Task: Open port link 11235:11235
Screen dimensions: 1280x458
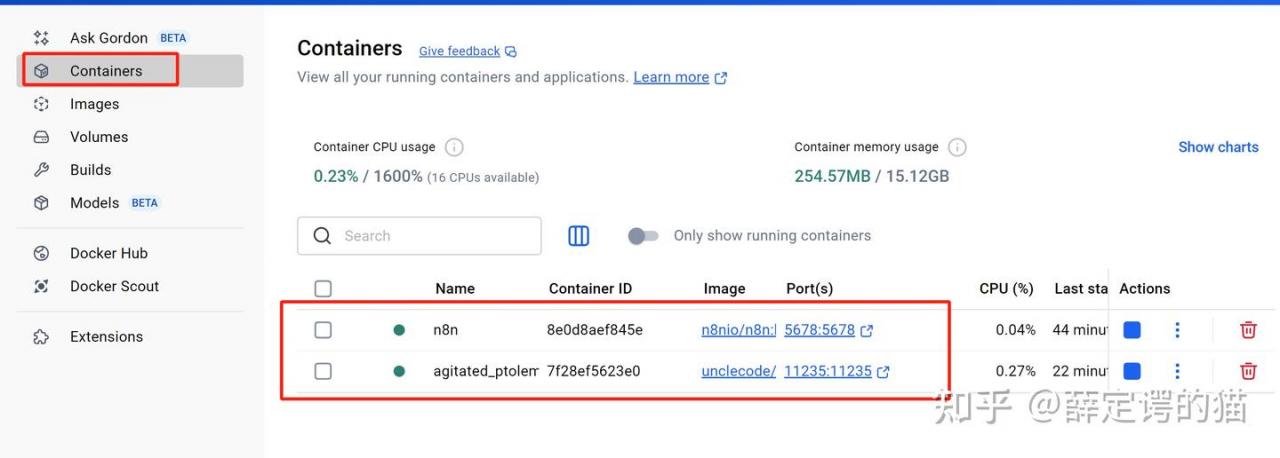Action: [827, 371]
